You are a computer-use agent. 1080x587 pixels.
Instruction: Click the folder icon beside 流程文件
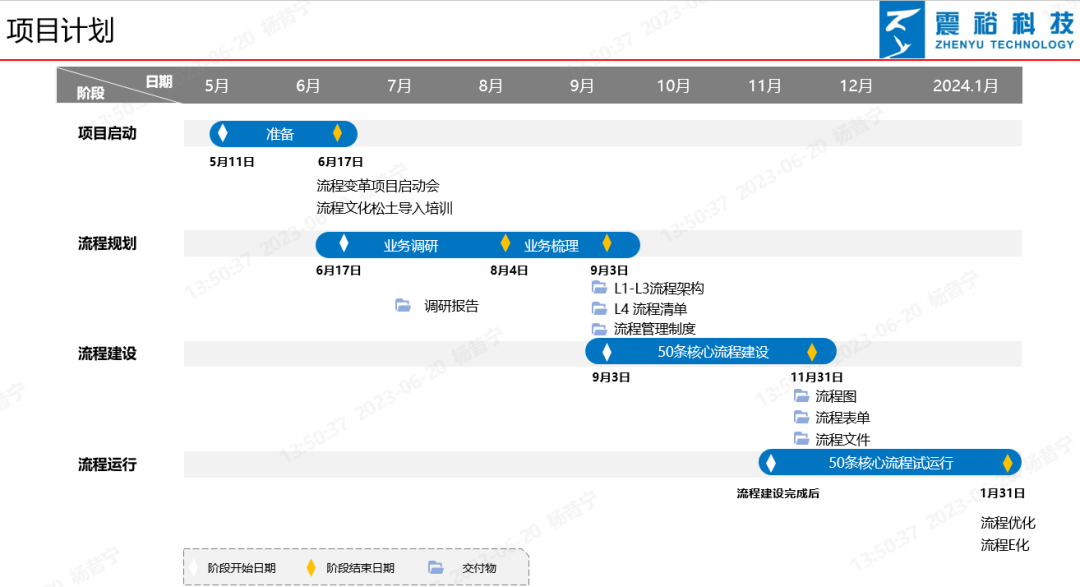point(801,439)
